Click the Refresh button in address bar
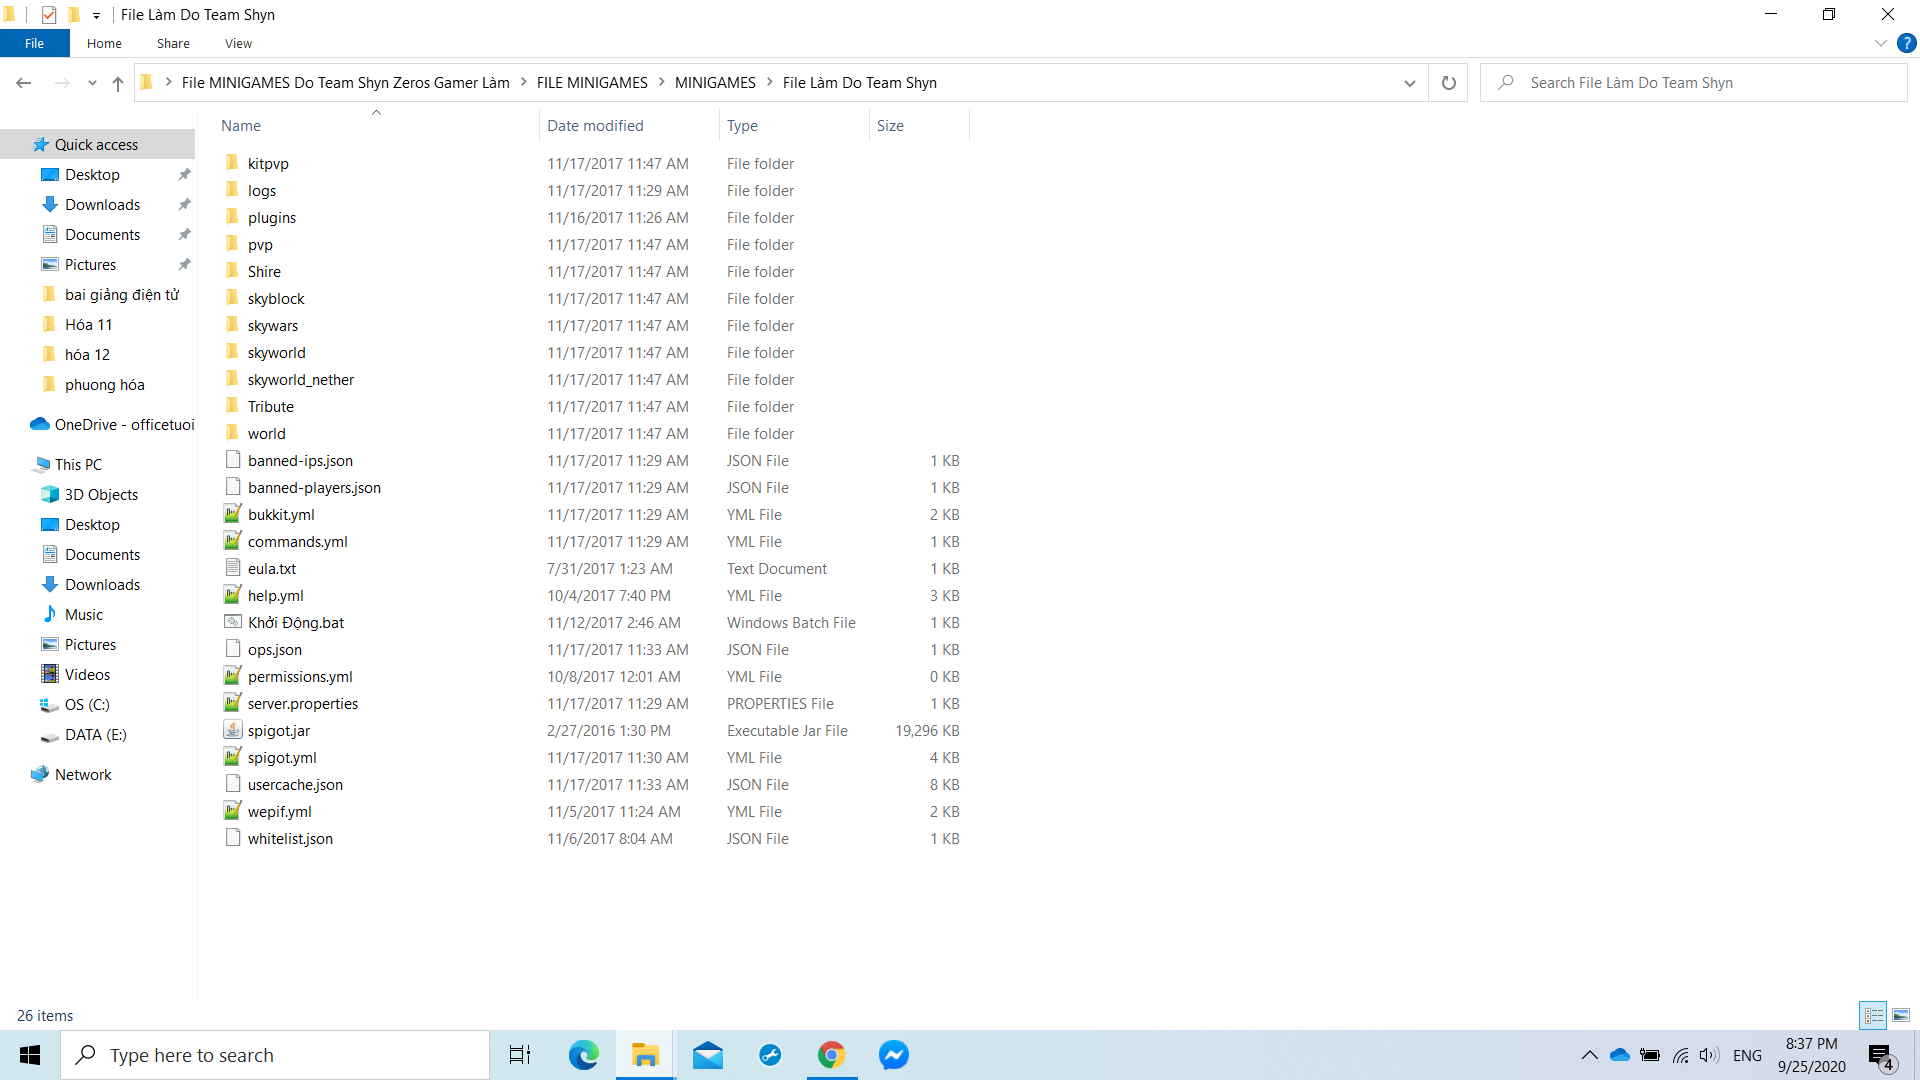The height and width of the screenshot is (1080, 1920). click(1448, 83)
